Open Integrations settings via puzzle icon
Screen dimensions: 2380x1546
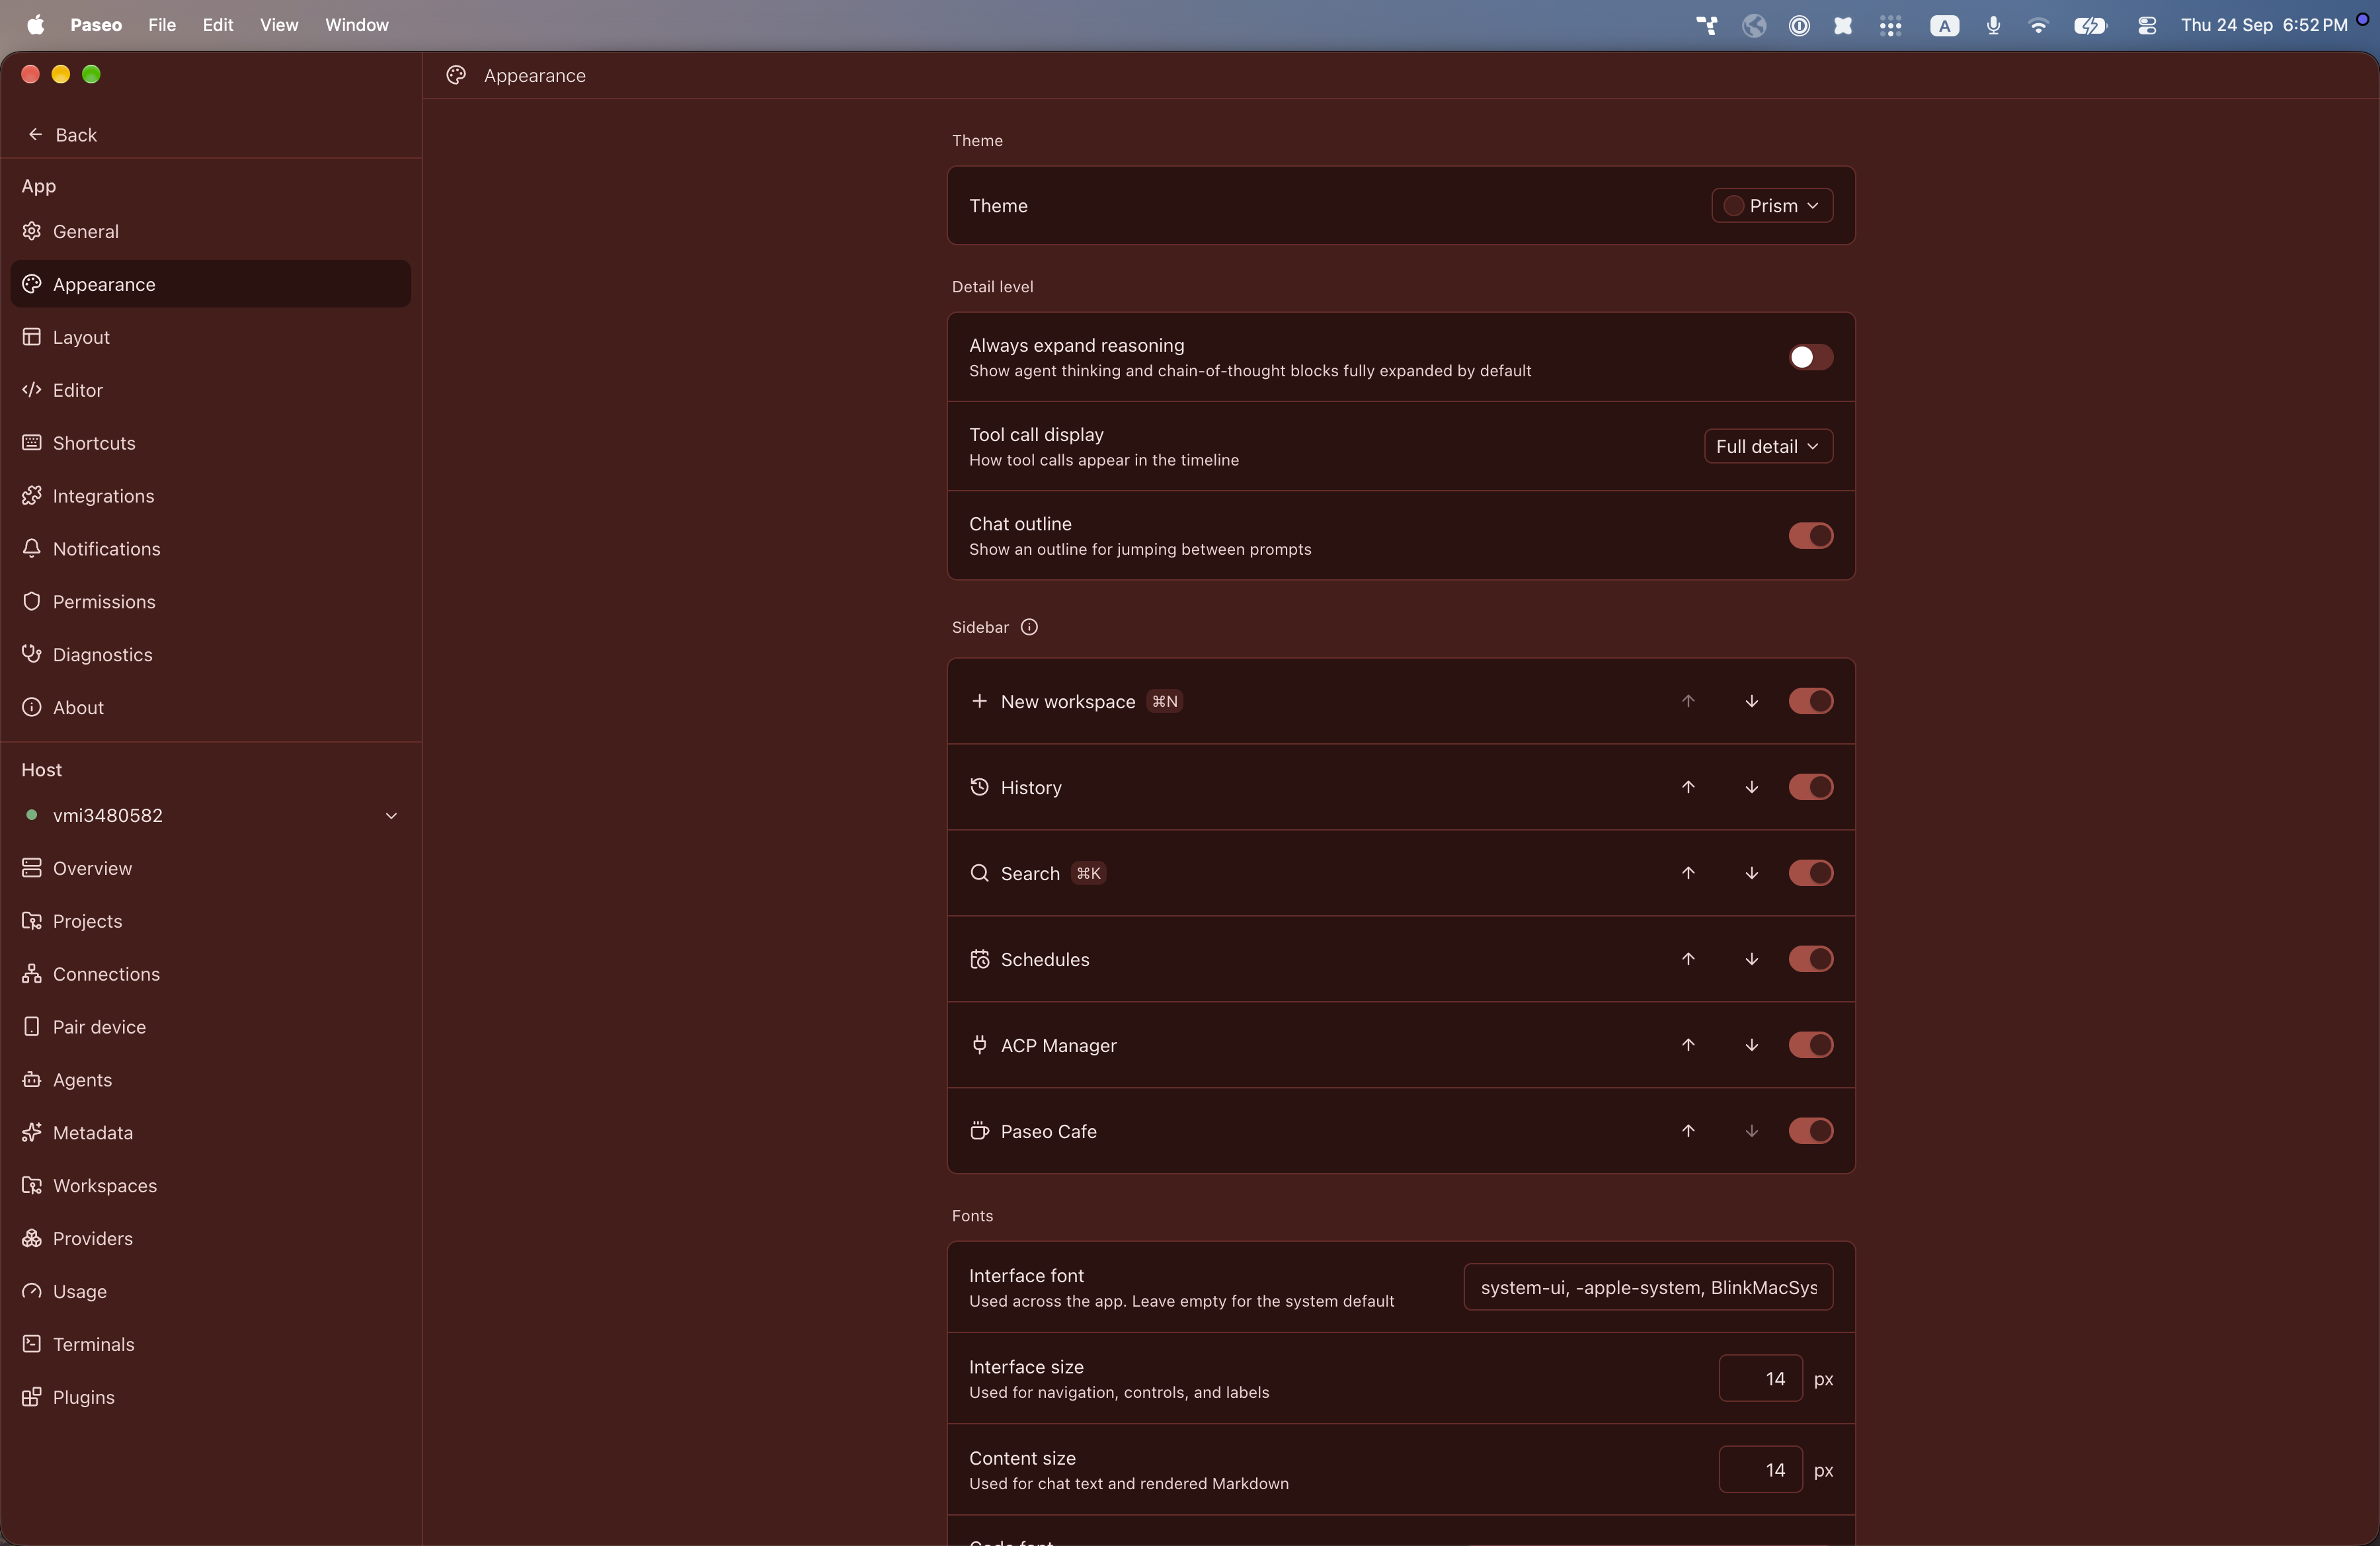pyautogui.click(x=32, y=495)
